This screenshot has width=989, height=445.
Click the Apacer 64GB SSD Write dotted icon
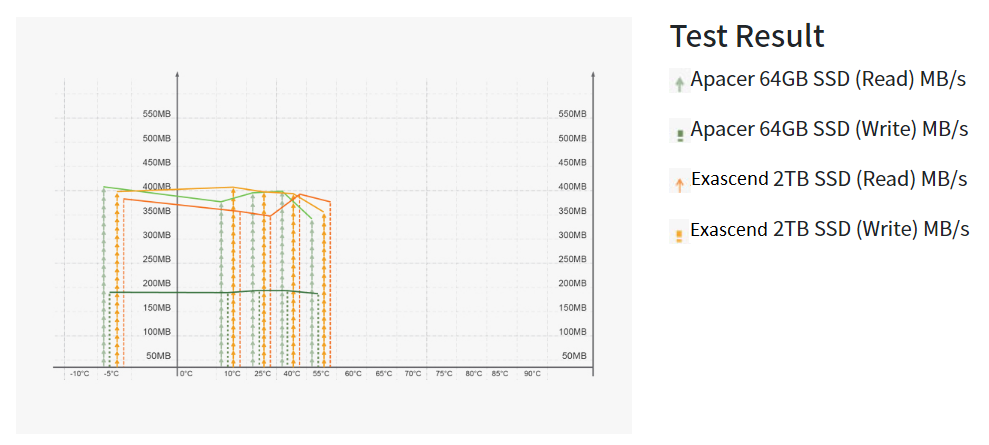coord(680,135)
